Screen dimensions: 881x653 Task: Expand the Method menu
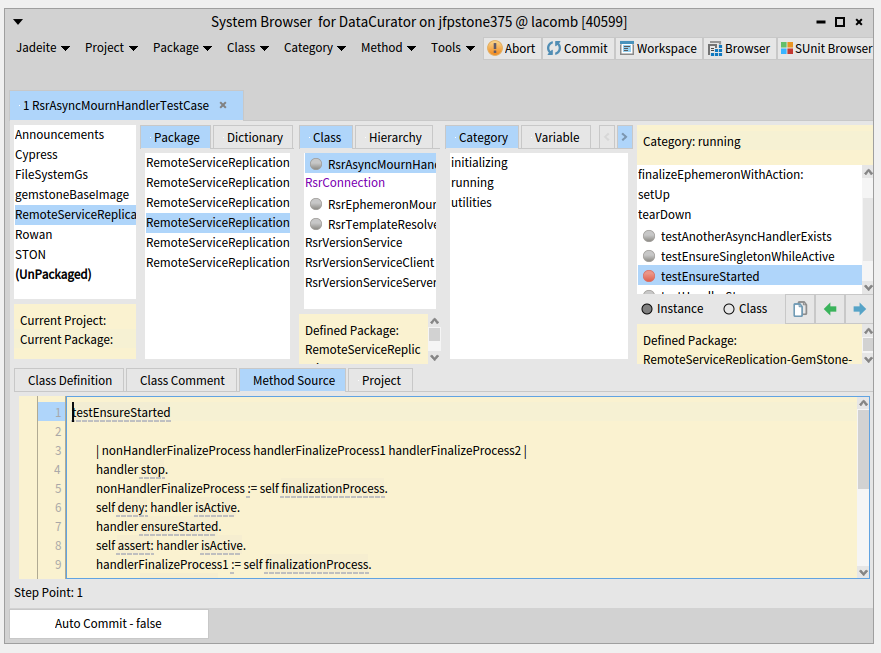click(388, 48)
